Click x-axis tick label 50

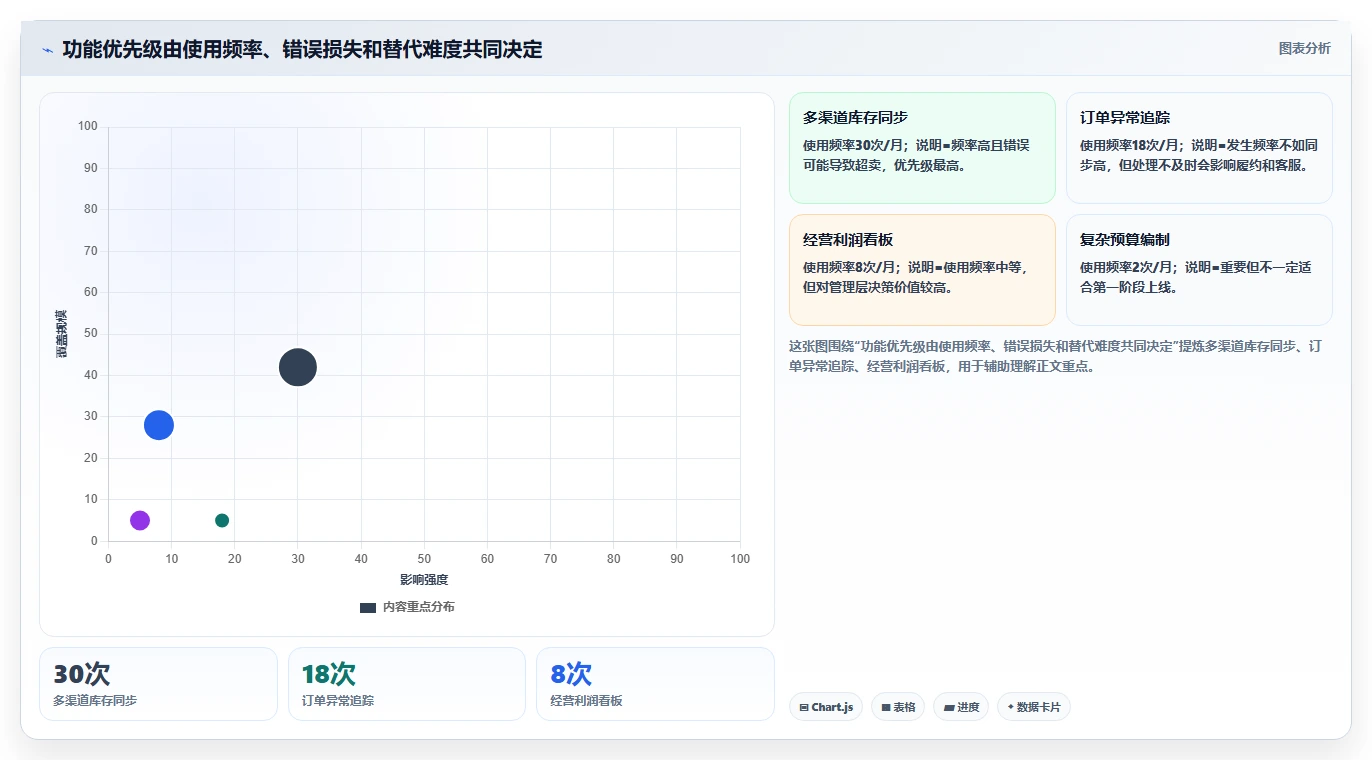pos(424,559)
